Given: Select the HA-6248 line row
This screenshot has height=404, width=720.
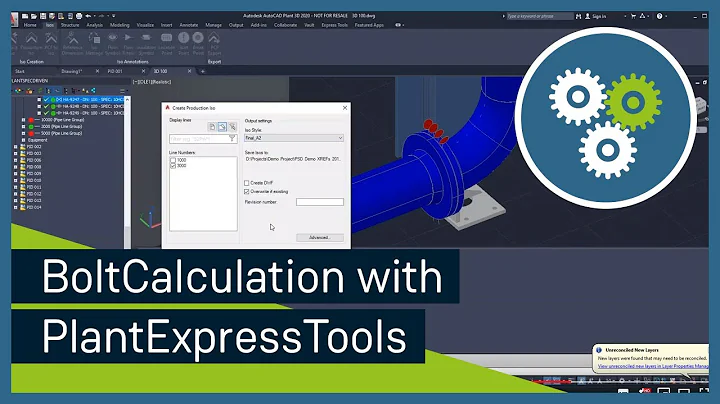Looking at the screenshot, I should (x=84, y=107).
